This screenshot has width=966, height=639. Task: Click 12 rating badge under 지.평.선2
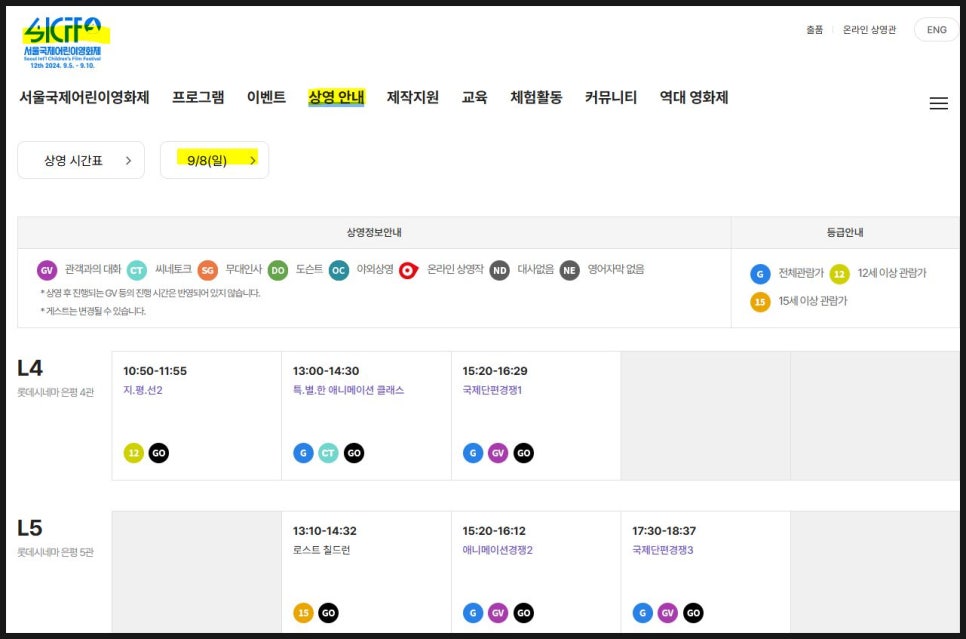point(134,453)
